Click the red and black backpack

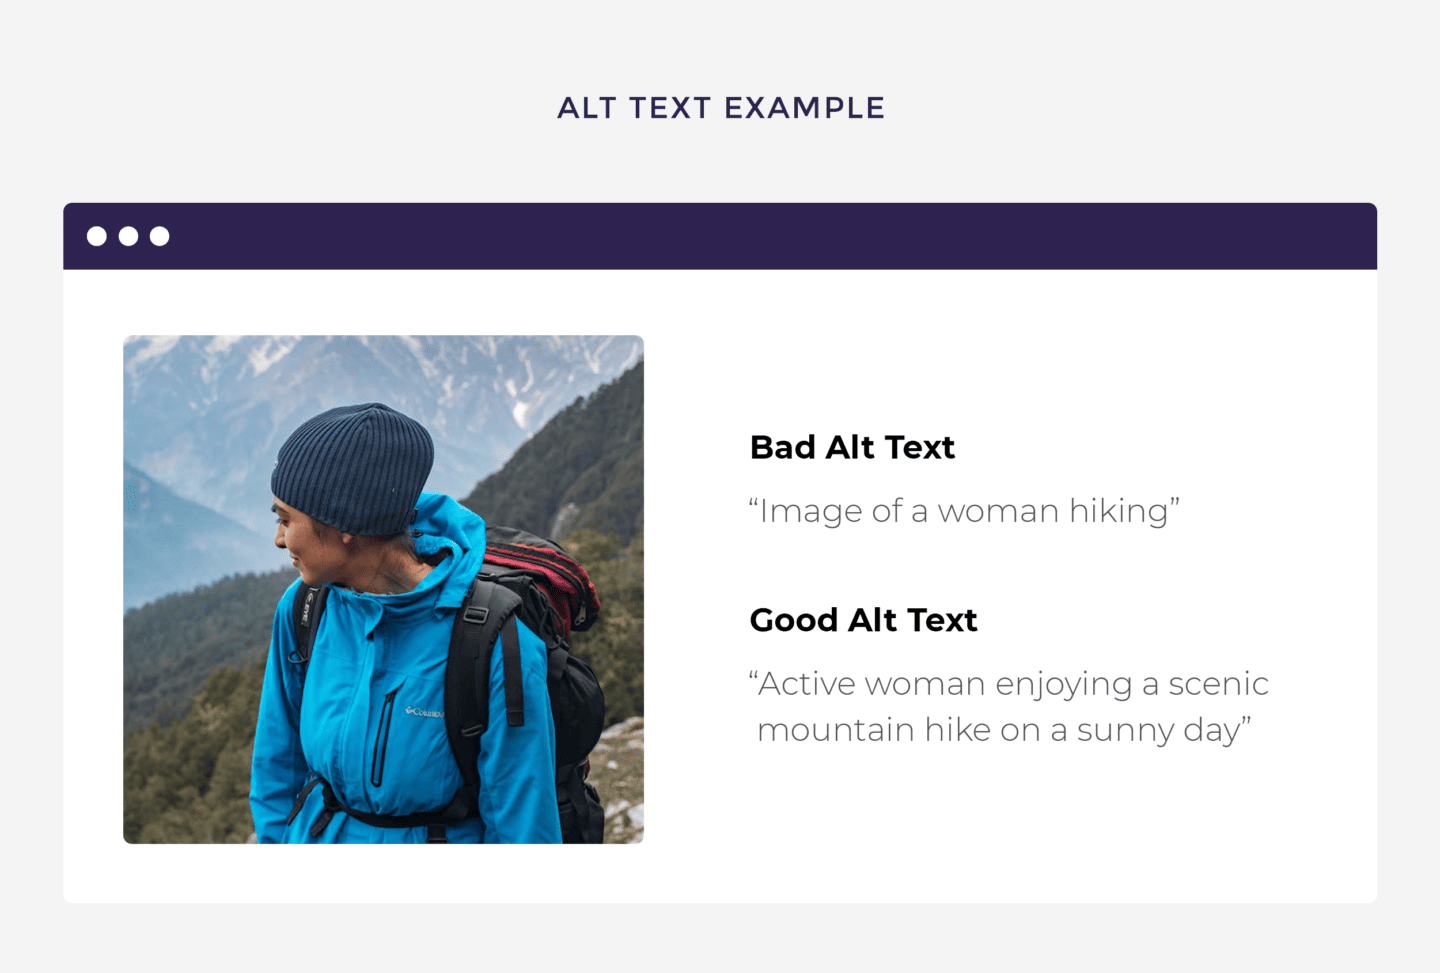(545, 580)
